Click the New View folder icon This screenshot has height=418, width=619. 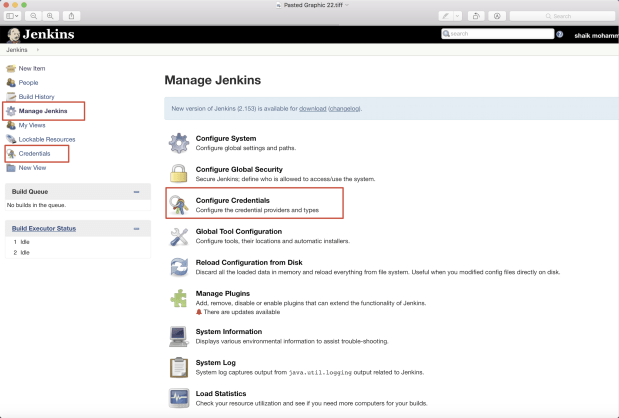pos(11,168)
